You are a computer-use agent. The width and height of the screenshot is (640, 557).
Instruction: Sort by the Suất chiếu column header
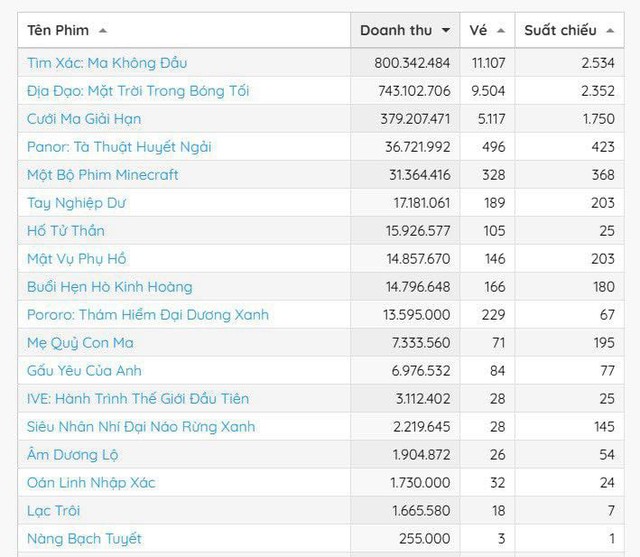(560, 31)
